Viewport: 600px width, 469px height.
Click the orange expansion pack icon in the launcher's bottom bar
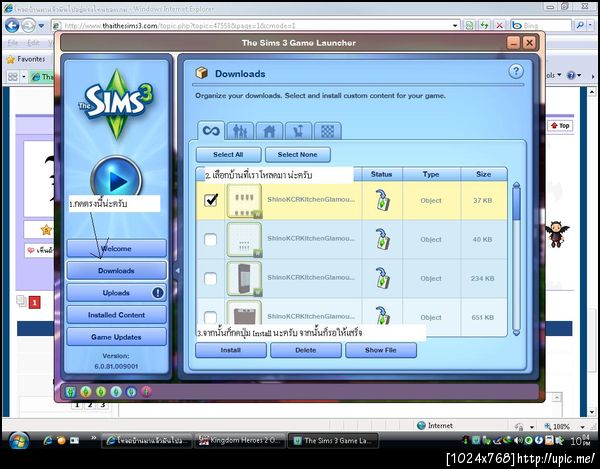(x=86, y=391)
